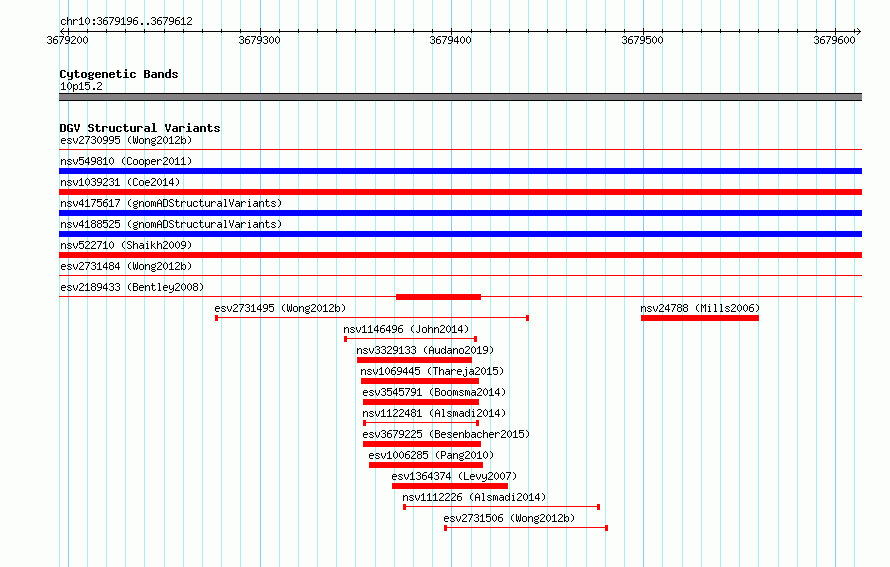
Task: Click nsv1069445 (Thareja2015) variant label
Action: coord(432,371)
